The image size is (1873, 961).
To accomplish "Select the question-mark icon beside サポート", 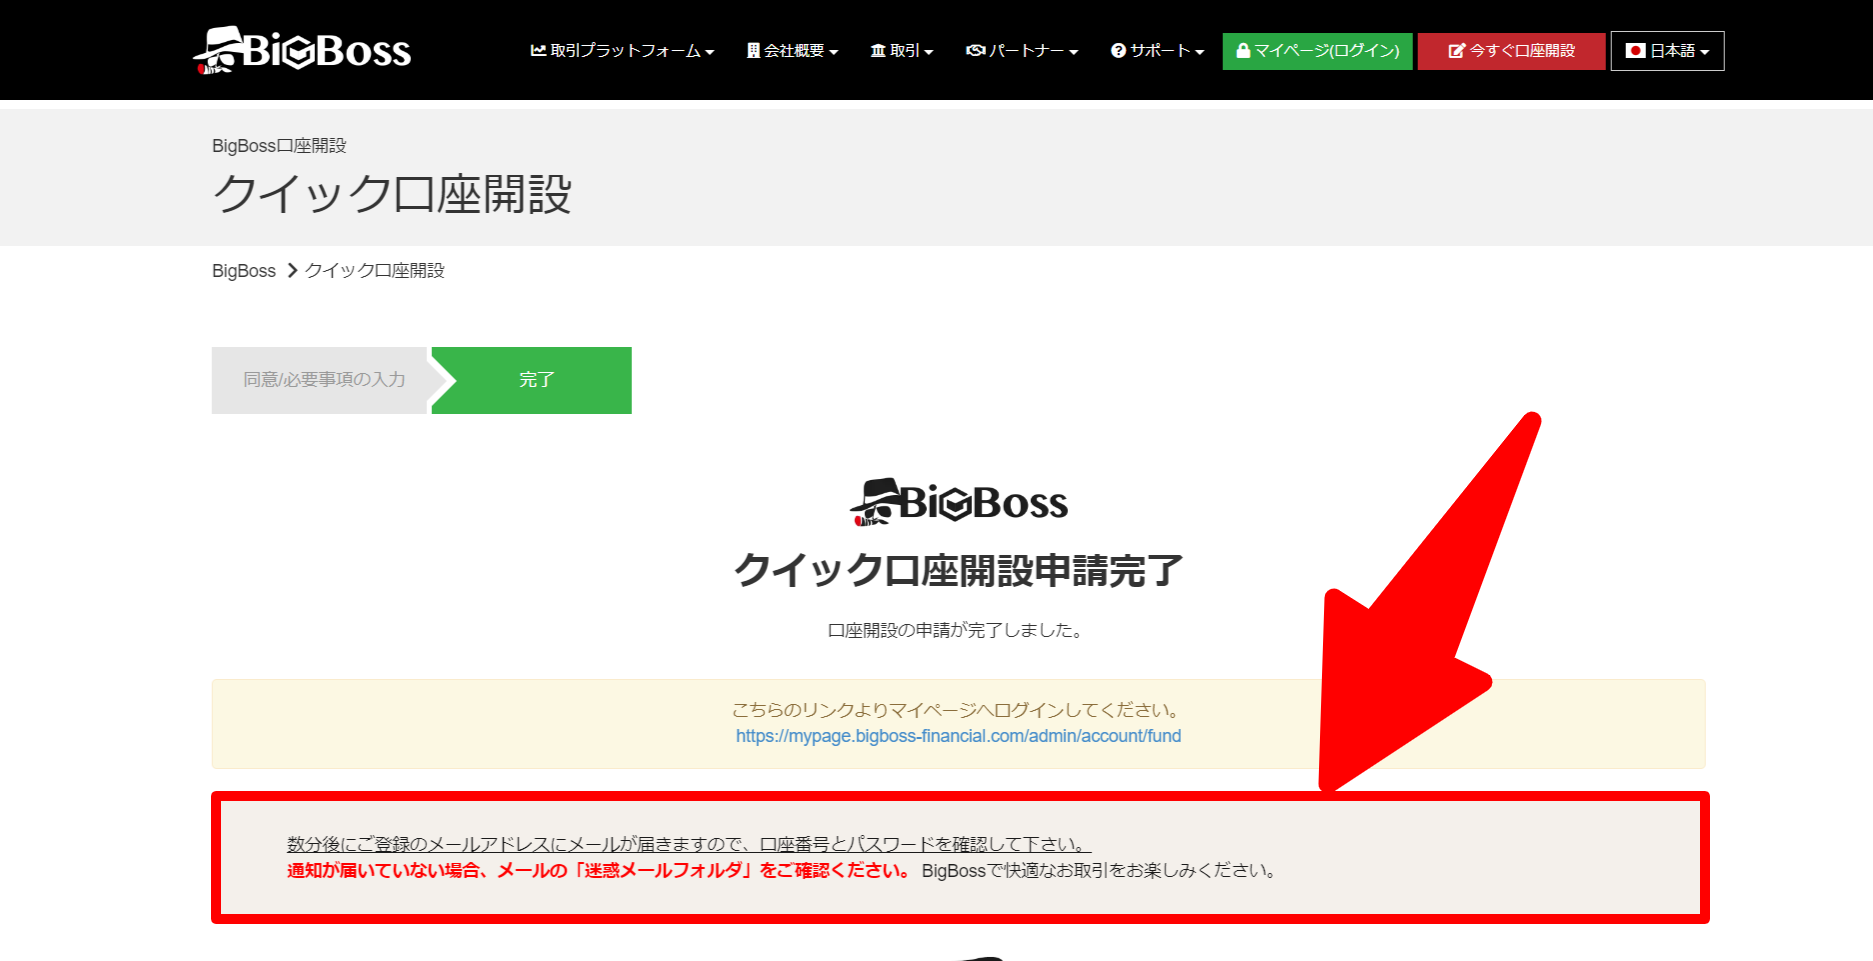I will click(x=1117, y=51).
